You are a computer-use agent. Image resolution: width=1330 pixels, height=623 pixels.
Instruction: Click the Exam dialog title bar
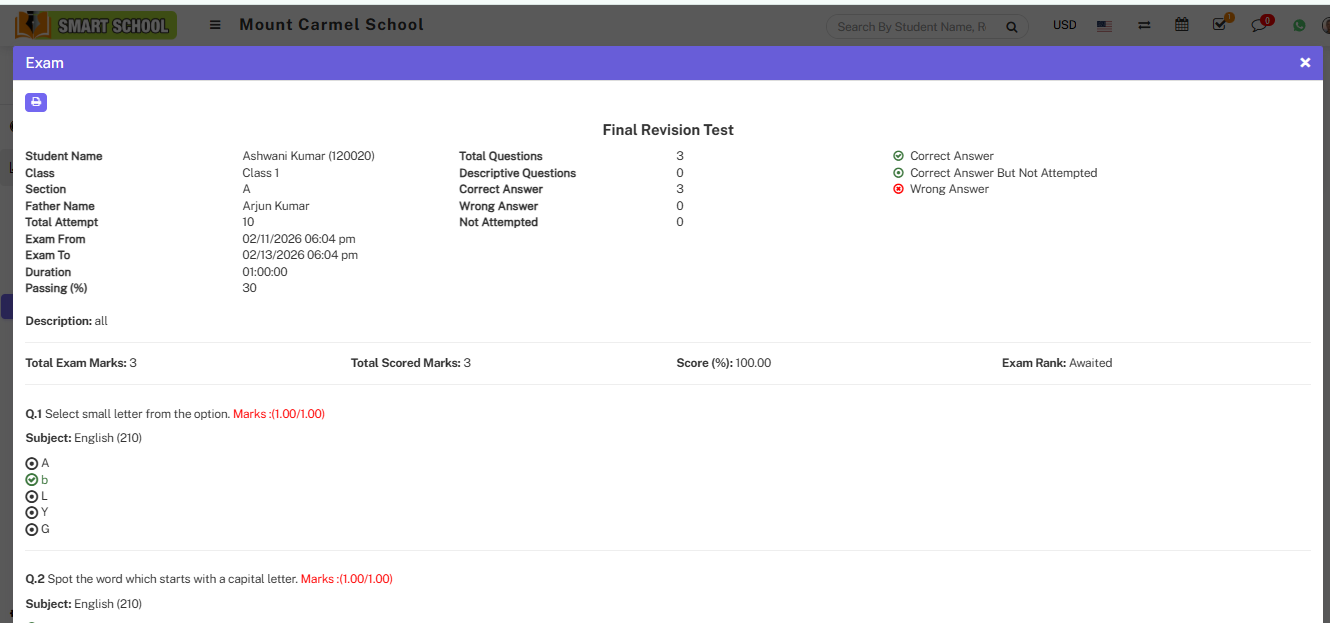(600, 63)
